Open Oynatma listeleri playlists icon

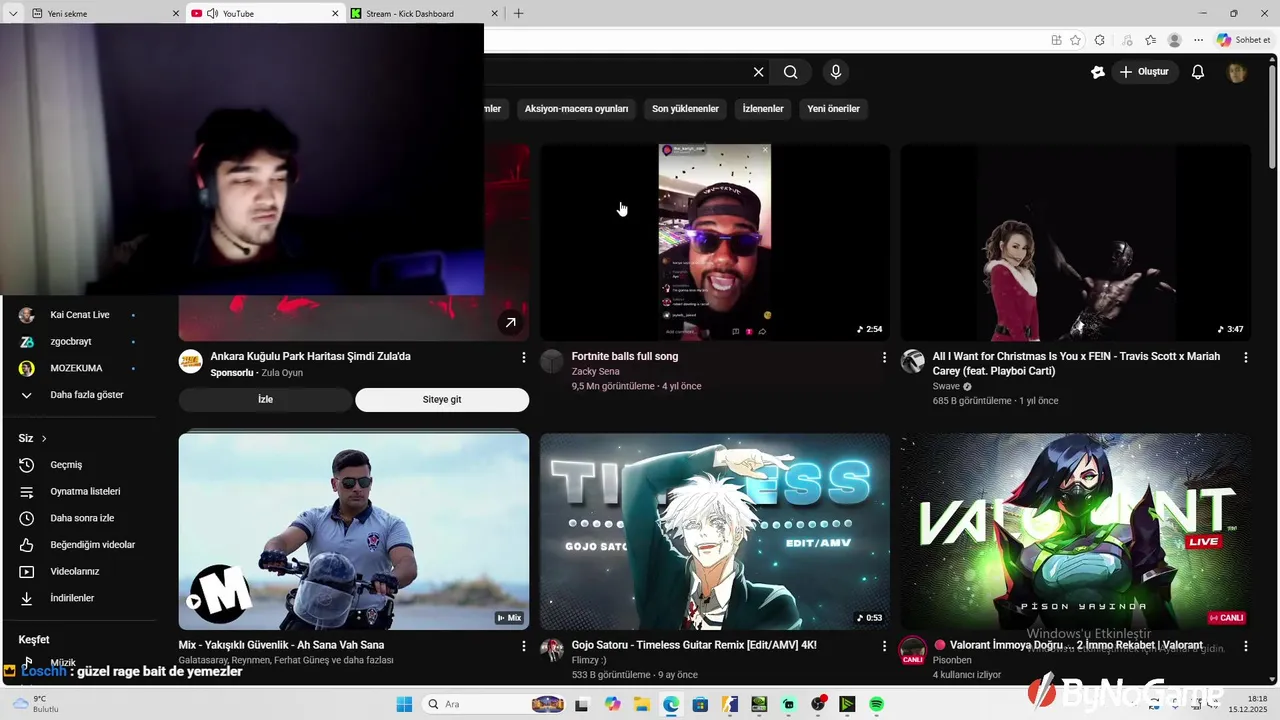[27, 492]
